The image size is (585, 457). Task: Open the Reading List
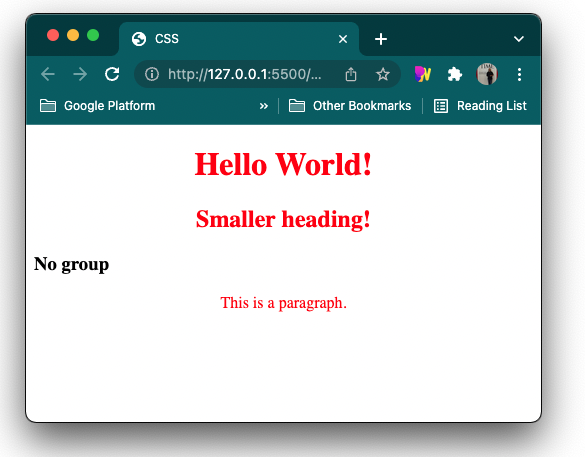point(480,106)
